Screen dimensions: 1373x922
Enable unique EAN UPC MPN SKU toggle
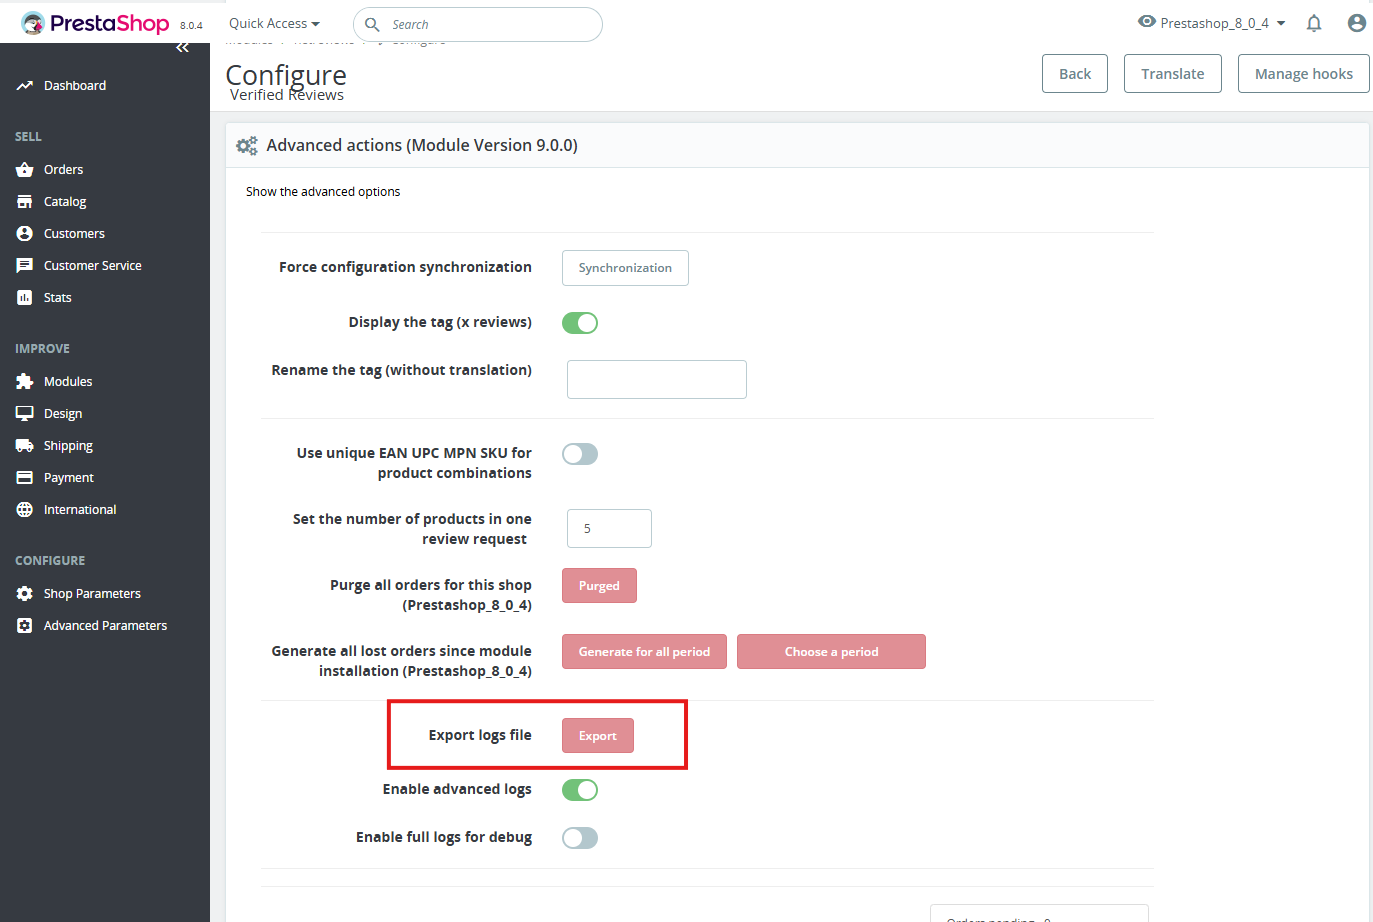580,454
